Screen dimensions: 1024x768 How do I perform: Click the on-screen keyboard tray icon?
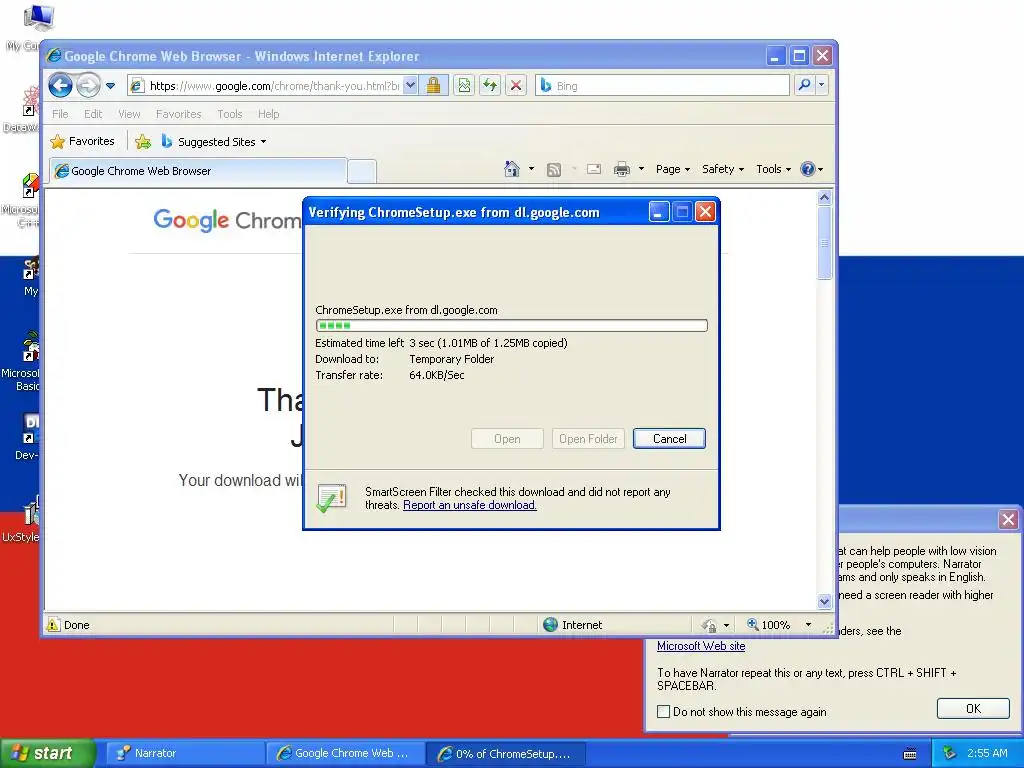tap(910, 754)
